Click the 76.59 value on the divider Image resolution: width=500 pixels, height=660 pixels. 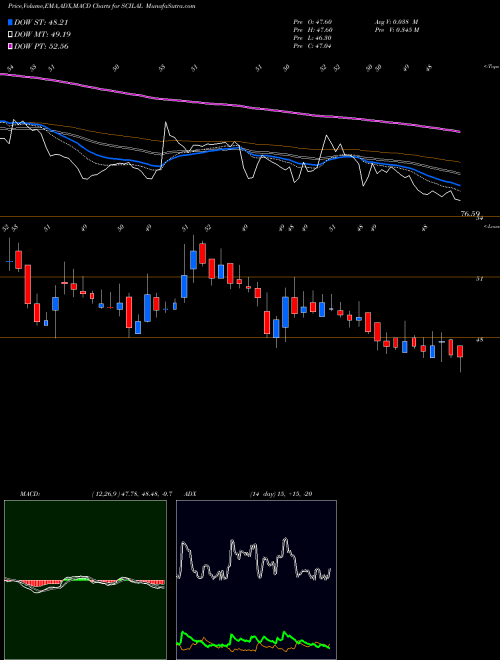click(x=470, y=214)
